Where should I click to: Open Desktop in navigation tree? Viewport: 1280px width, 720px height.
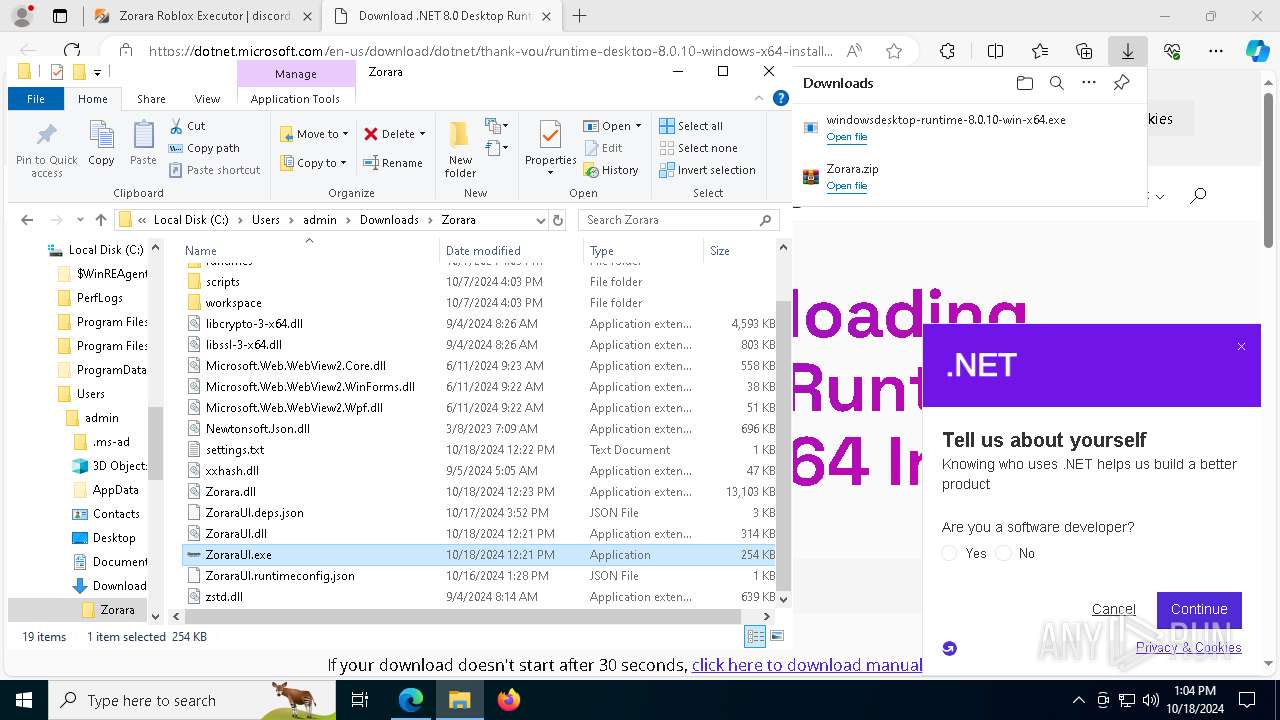[114, 538]
